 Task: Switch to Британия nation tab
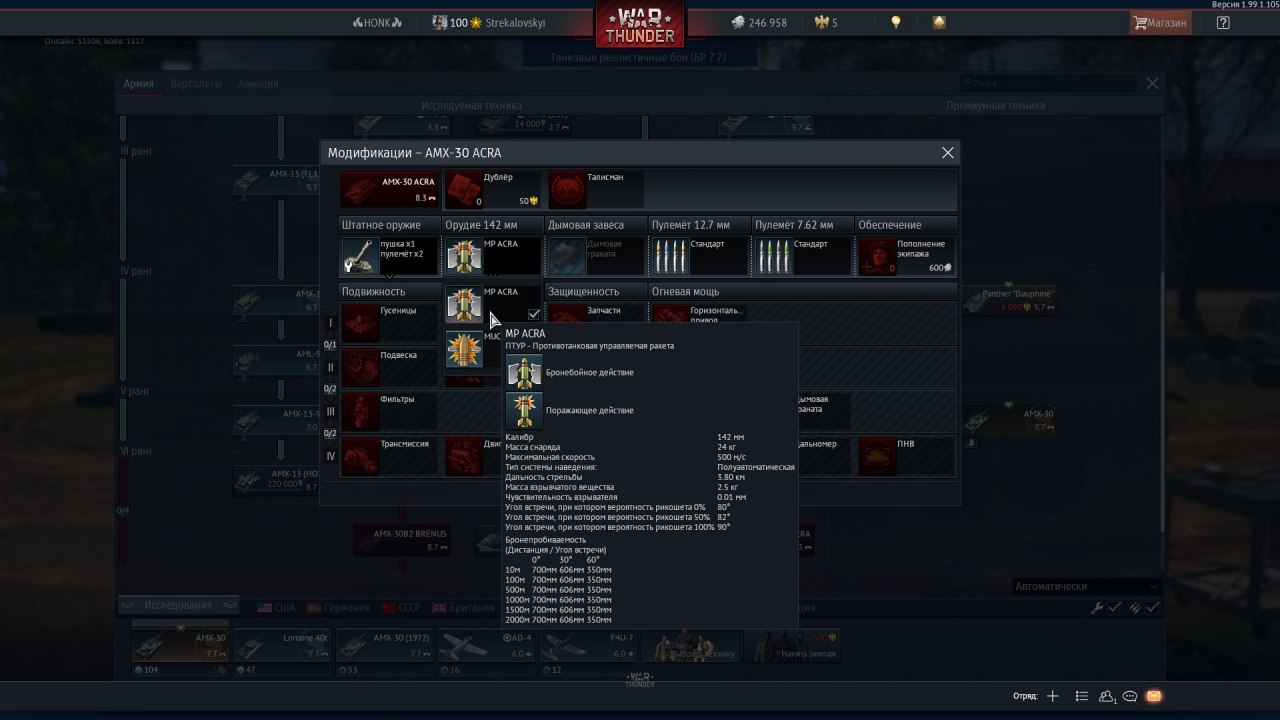click(x=463, y=607)
